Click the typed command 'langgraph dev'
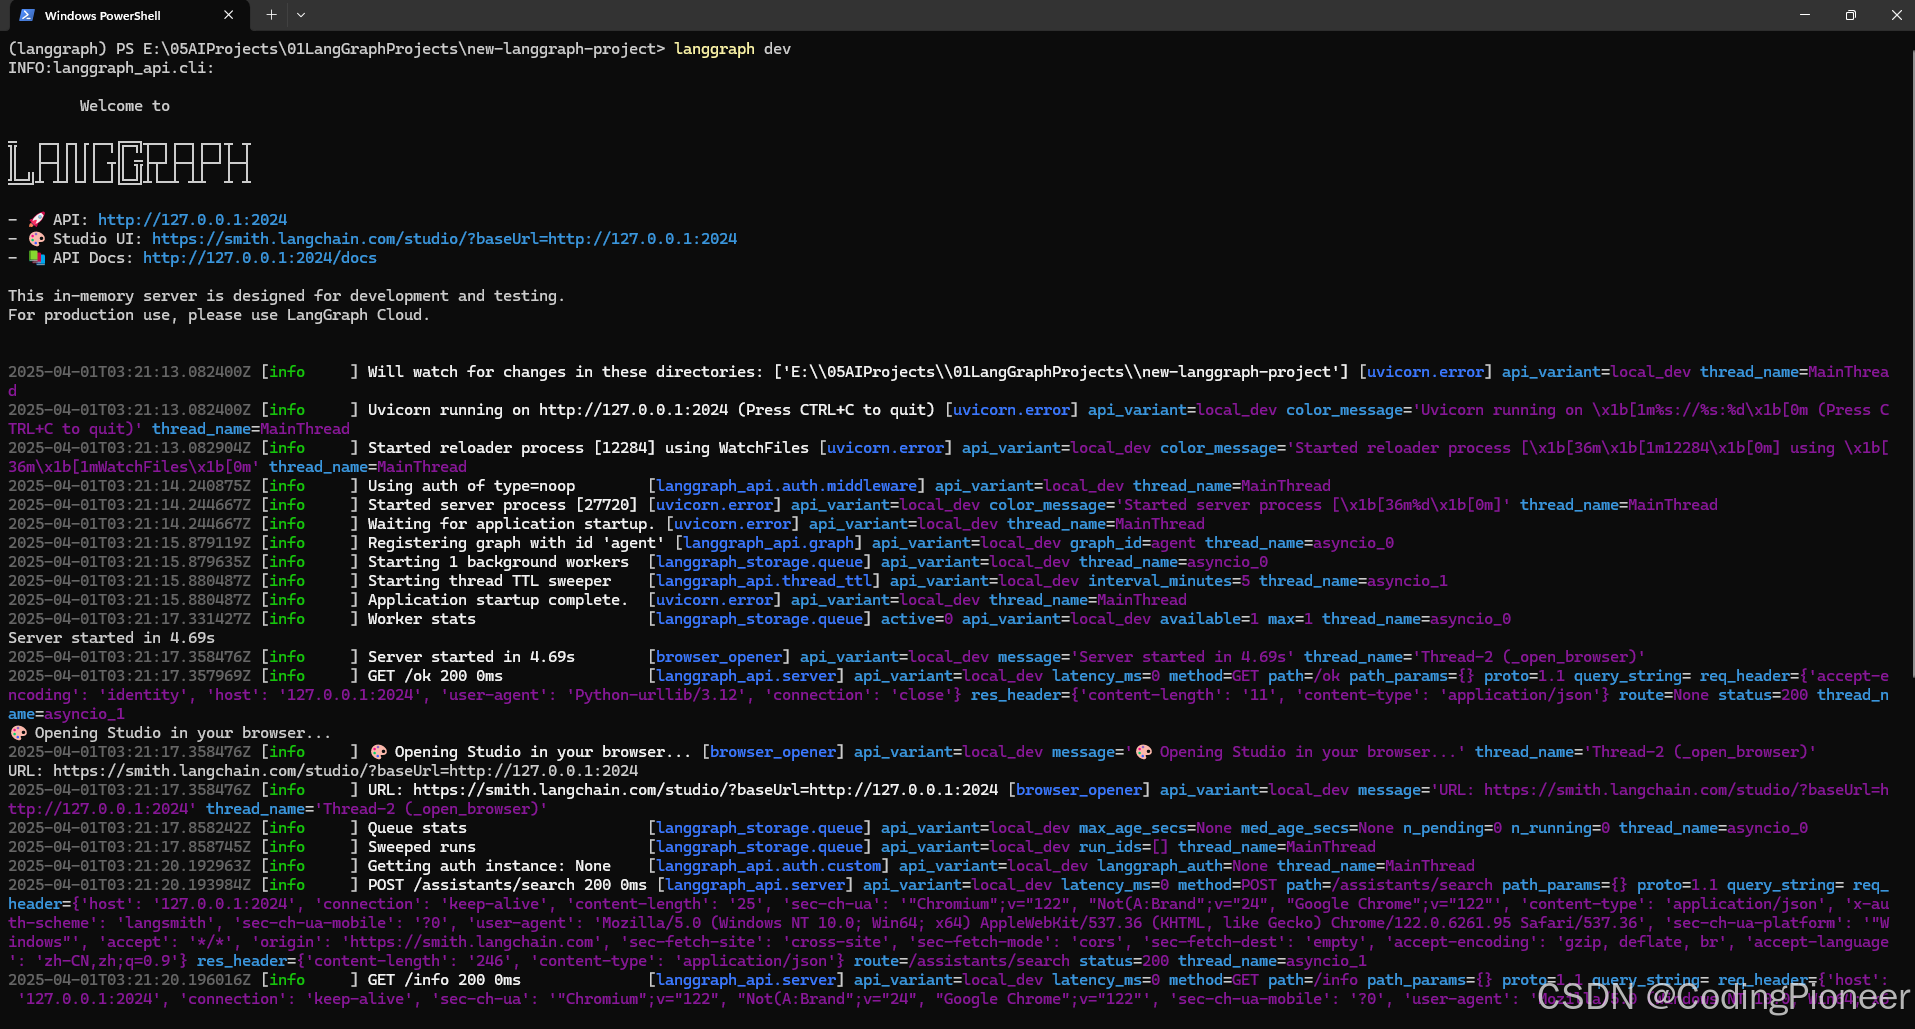Viewport: 1915px width, 1029px height. [x=732, y=49]
